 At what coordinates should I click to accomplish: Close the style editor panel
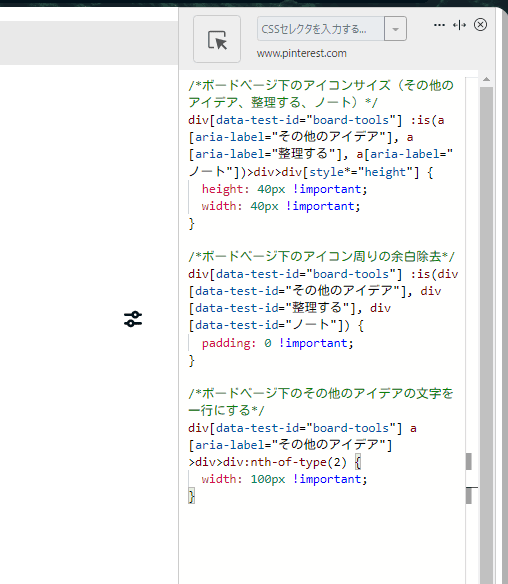(480, 25)
